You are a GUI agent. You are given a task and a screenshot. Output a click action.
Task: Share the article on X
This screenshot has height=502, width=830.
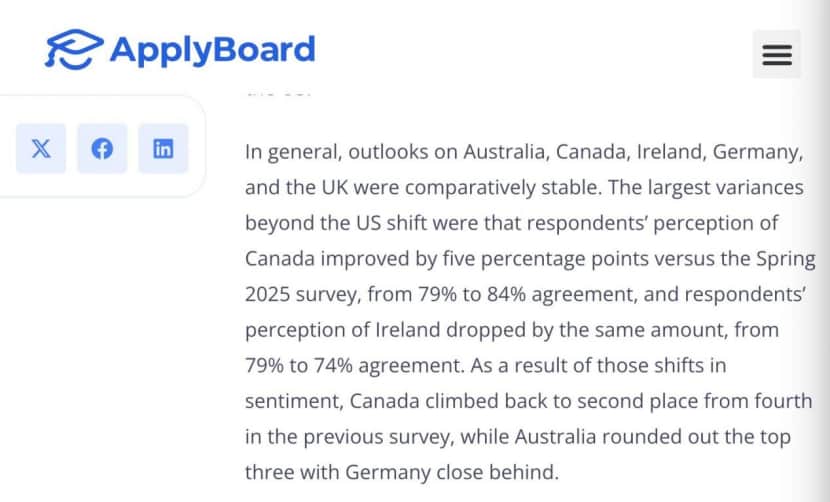41,149
